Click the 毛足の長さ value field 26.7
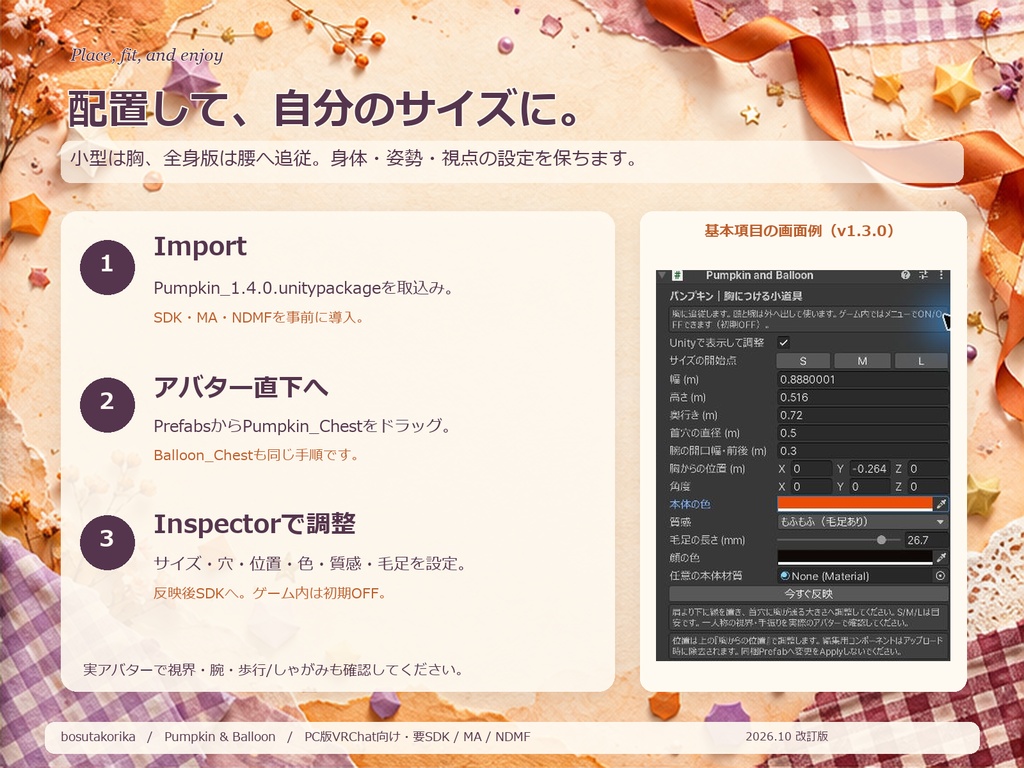1024x768 pixels. 925,540
